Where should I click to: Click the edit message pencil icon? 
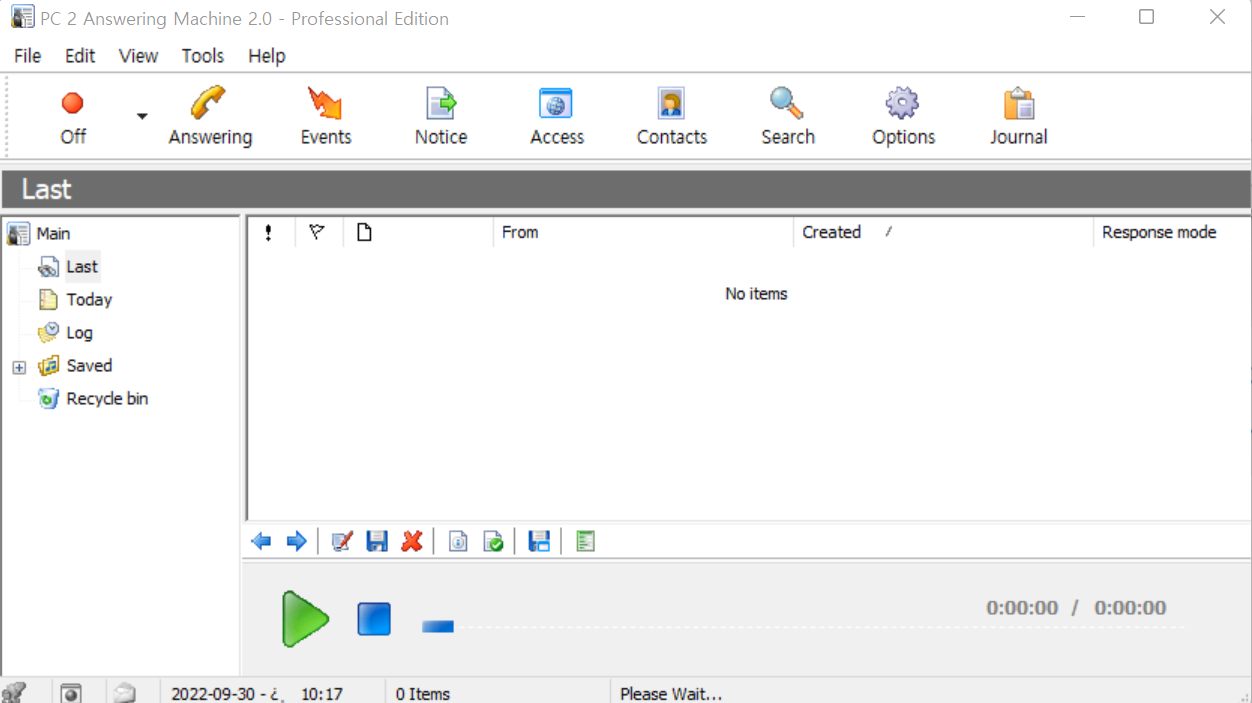[x=342, y=541]
